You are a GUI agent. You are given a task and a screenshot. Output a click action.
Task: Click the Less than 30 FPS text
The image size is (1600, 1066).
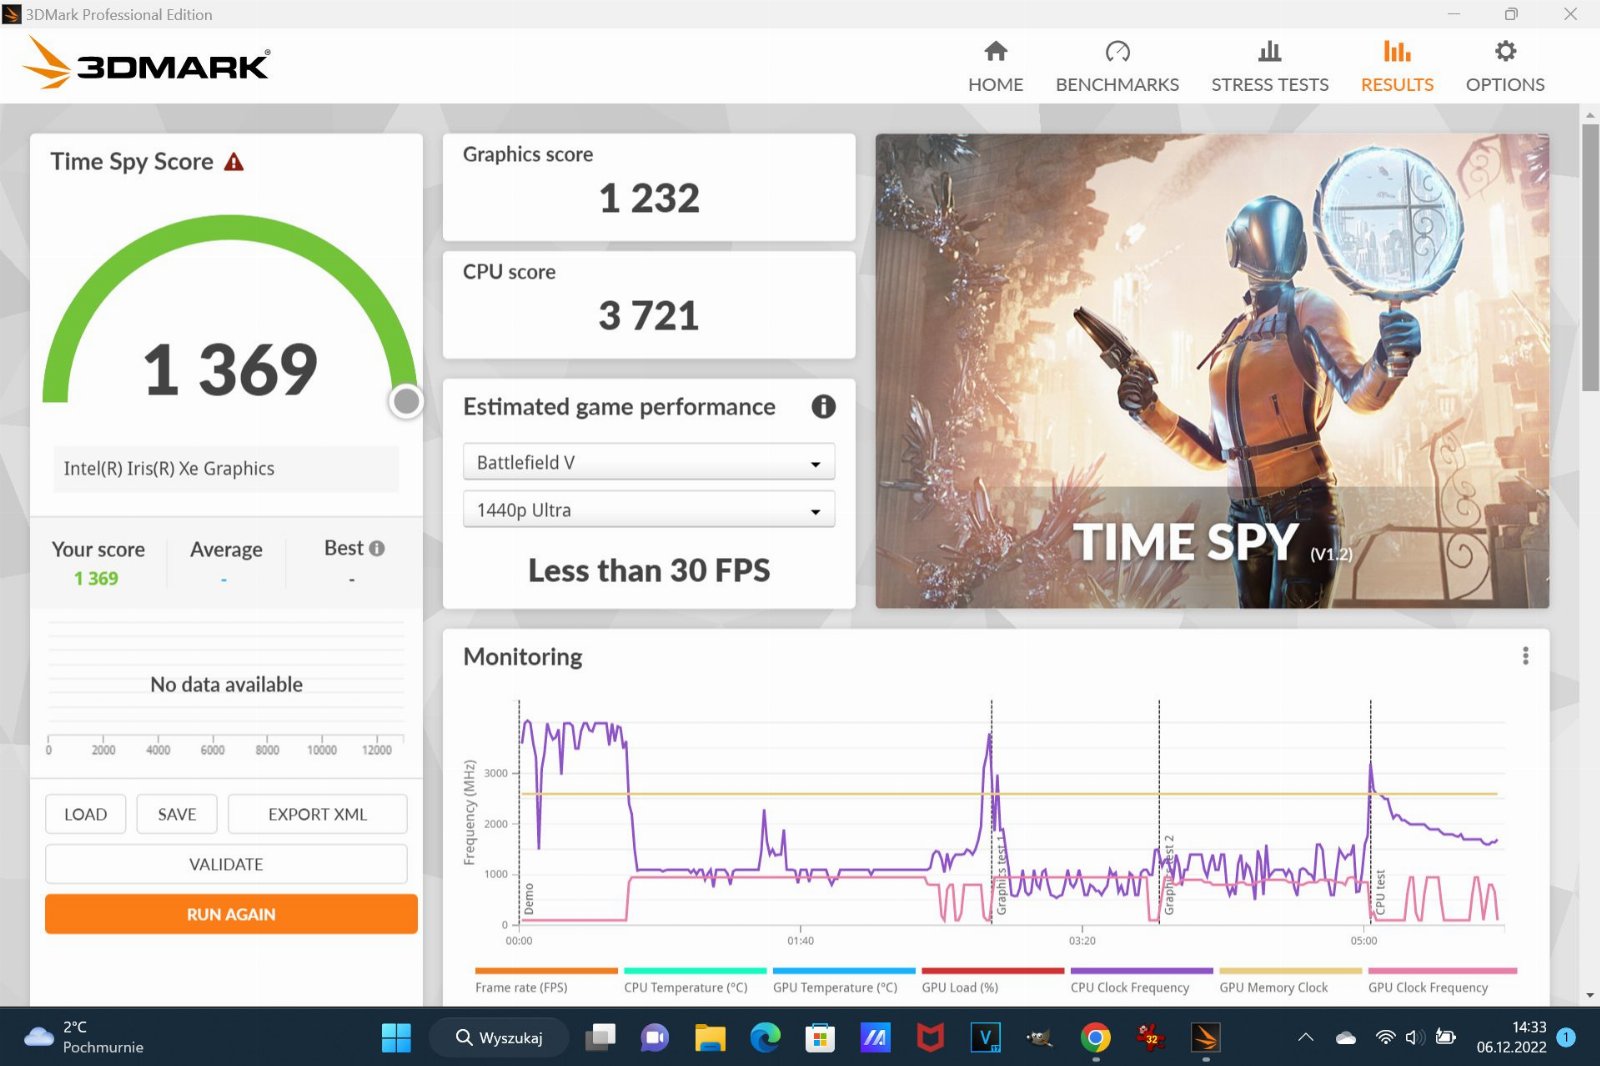[x=649, y=570]
